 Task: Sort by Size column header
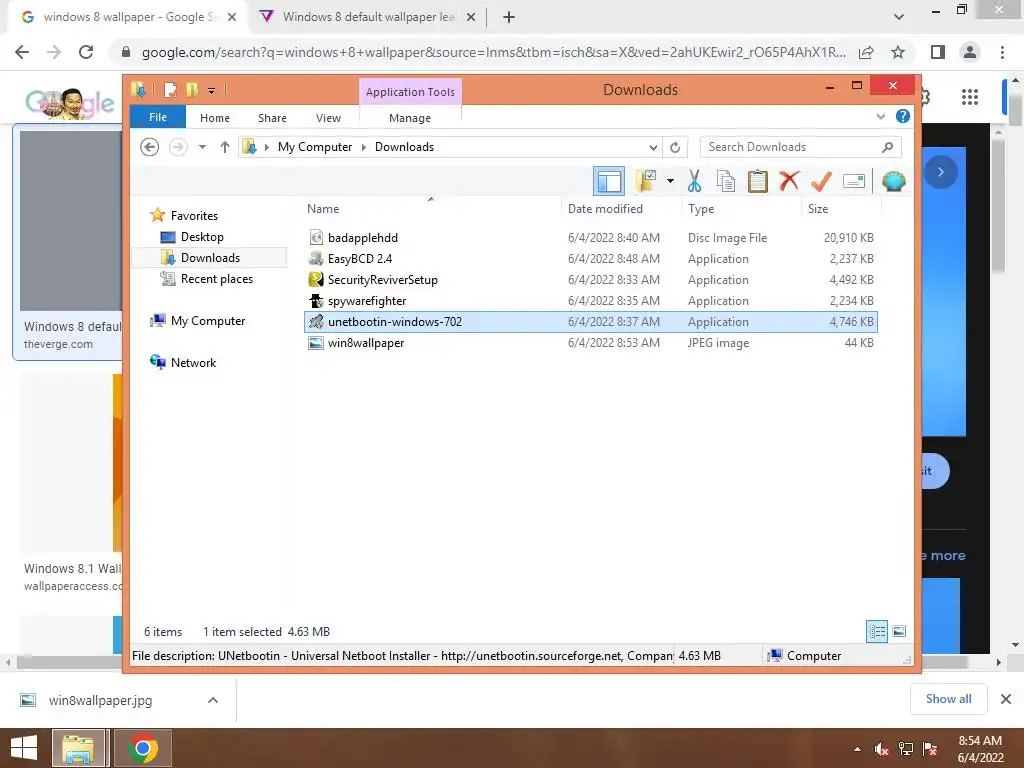tap(841, 209)
